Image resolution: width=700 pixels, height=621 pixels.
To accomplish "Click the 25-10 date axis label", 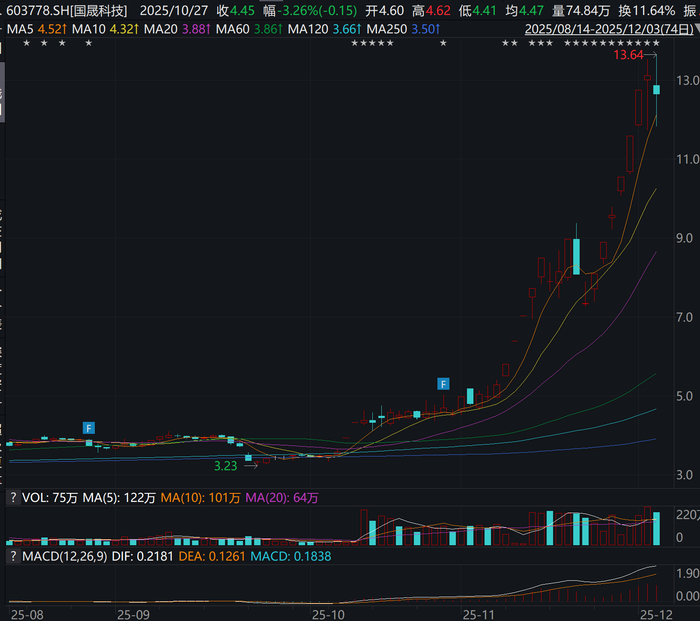I will point(328,614).
